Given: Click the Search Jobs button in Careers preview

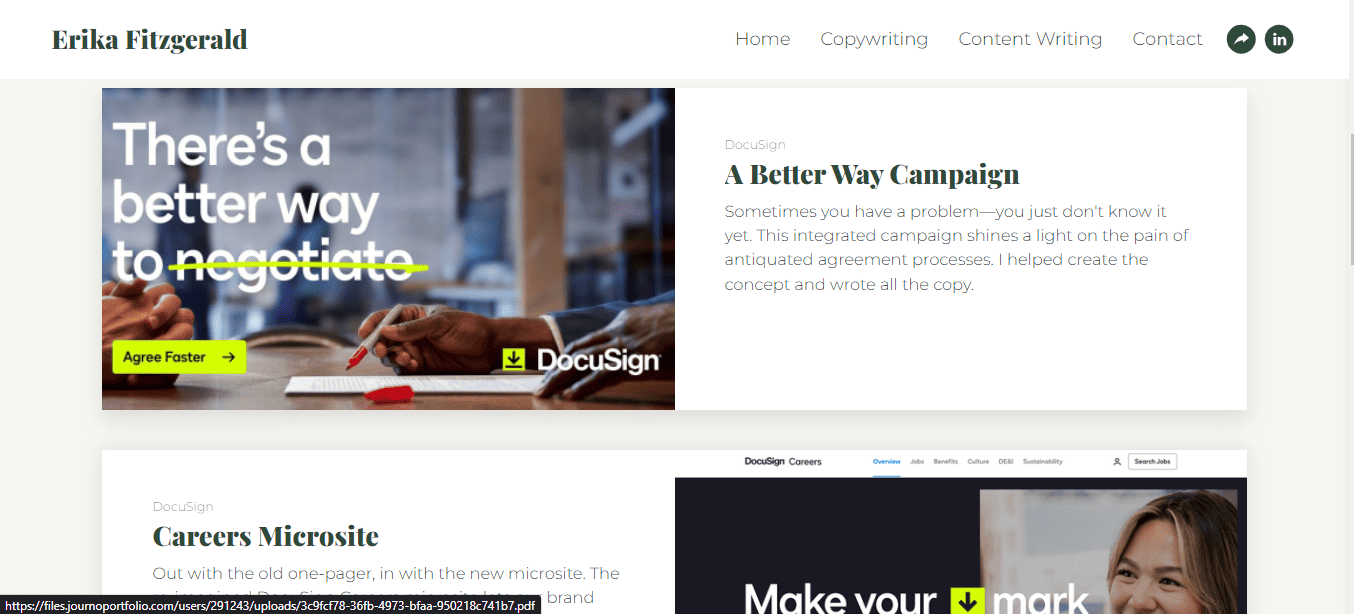Looking at the screenshot, I should [1153, 462].
